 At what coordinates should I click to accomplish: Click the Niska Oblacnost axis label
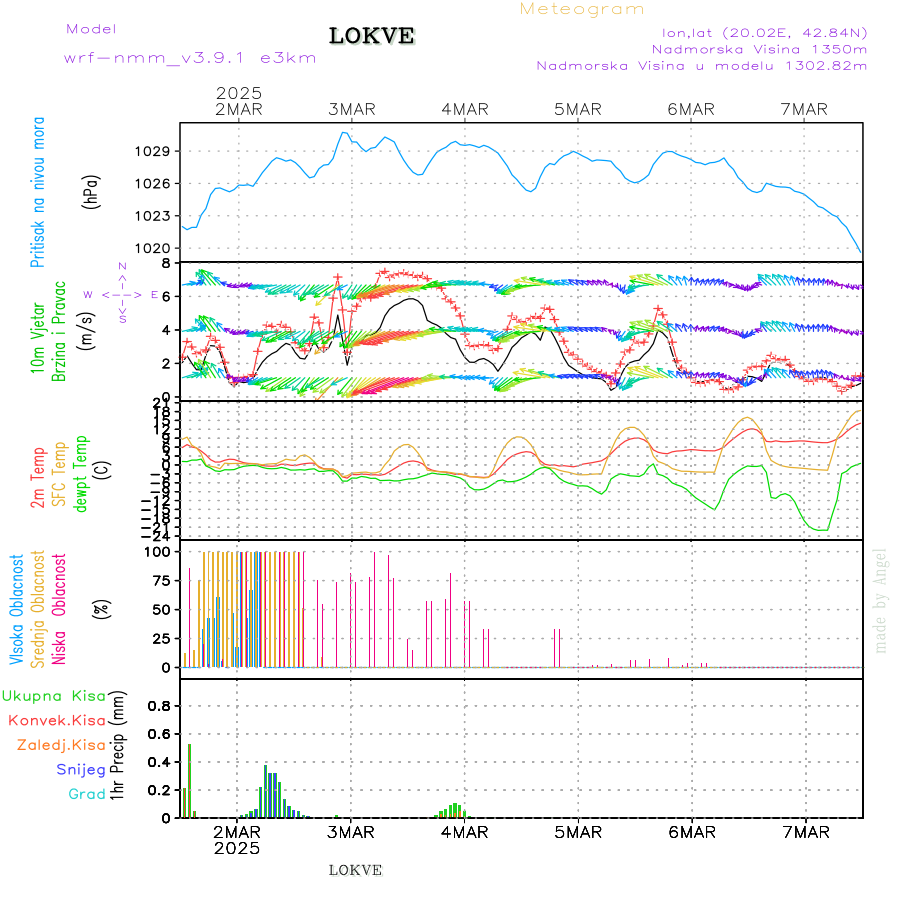pyautogui.click(x=59, y=609)
